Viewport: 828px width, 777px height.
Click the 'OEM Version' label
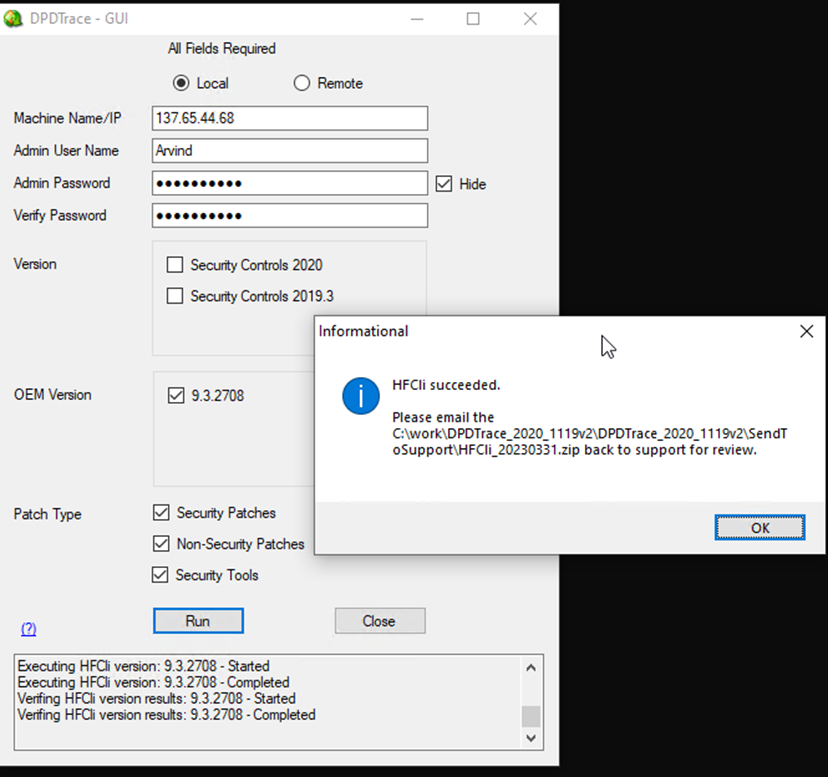pos(52,395)
